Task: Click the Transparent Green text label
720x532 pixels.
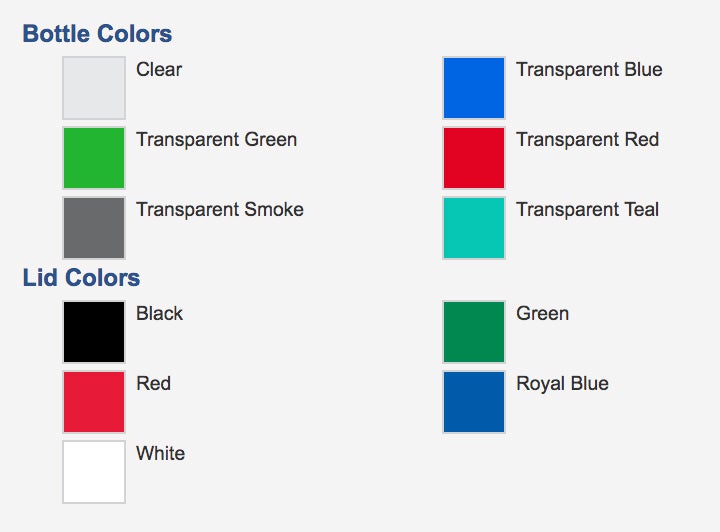Action: 217,140
